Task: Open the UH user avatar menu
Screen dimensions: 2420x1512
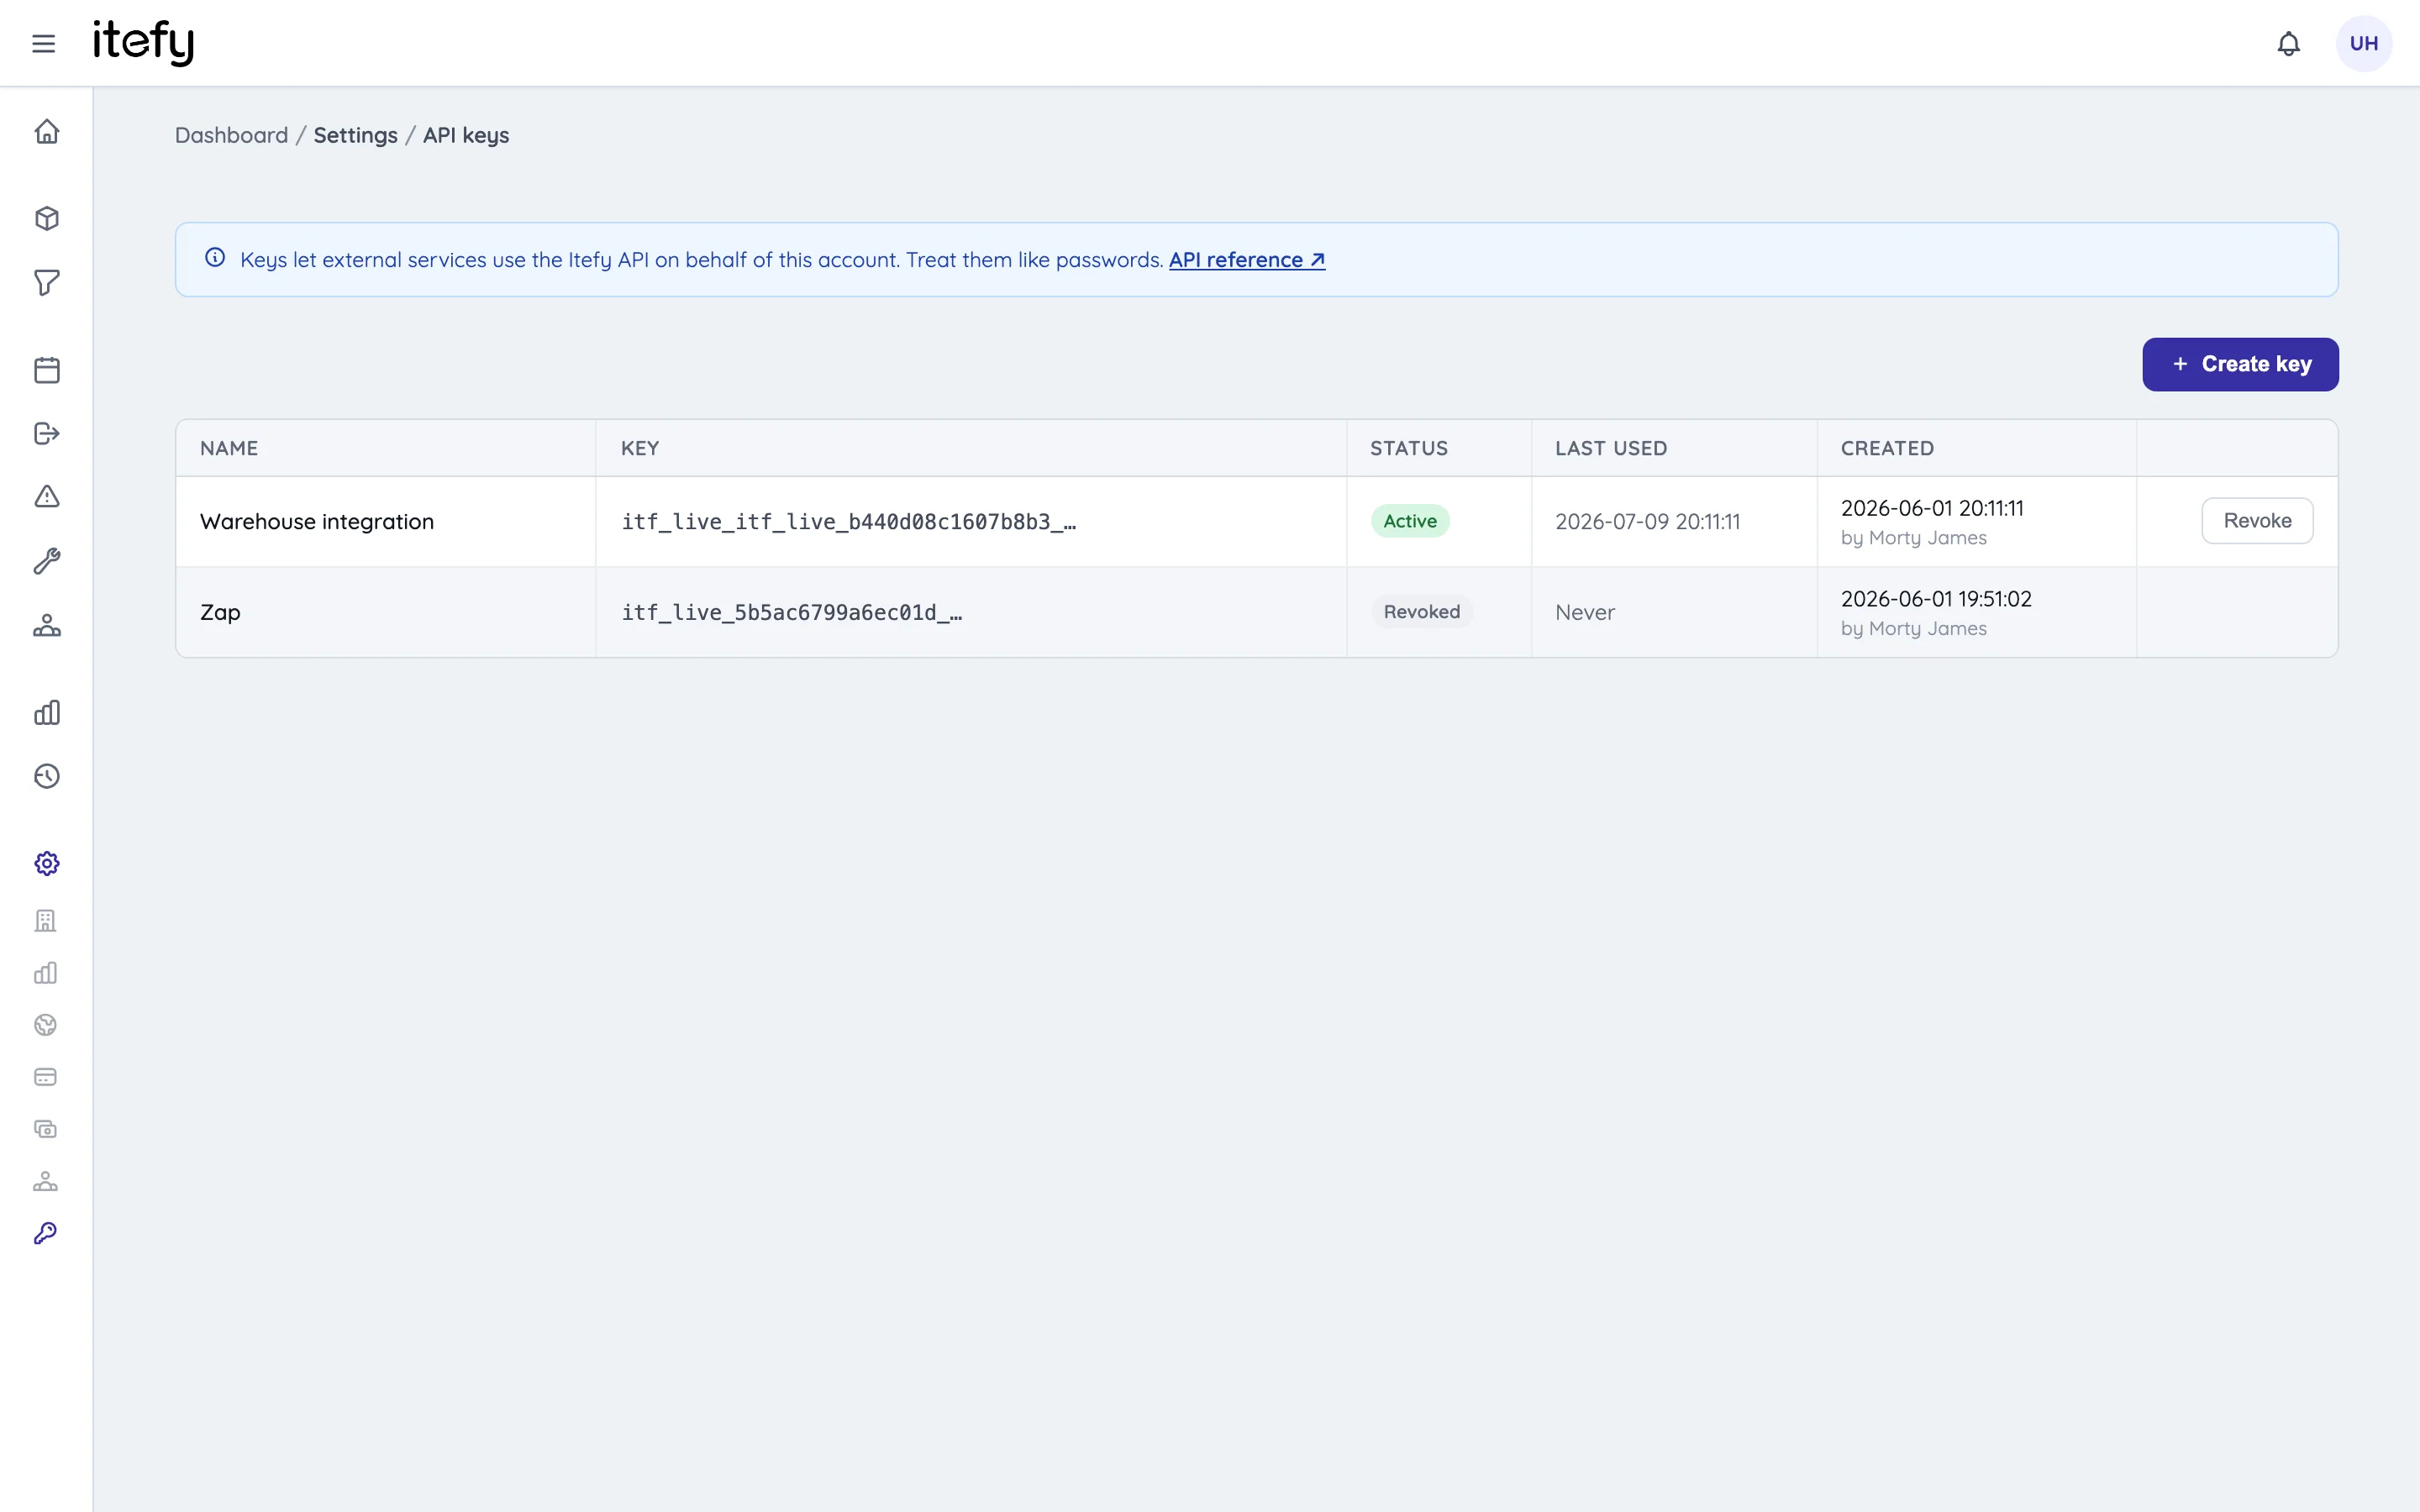Action: [x=2363, y=43]
